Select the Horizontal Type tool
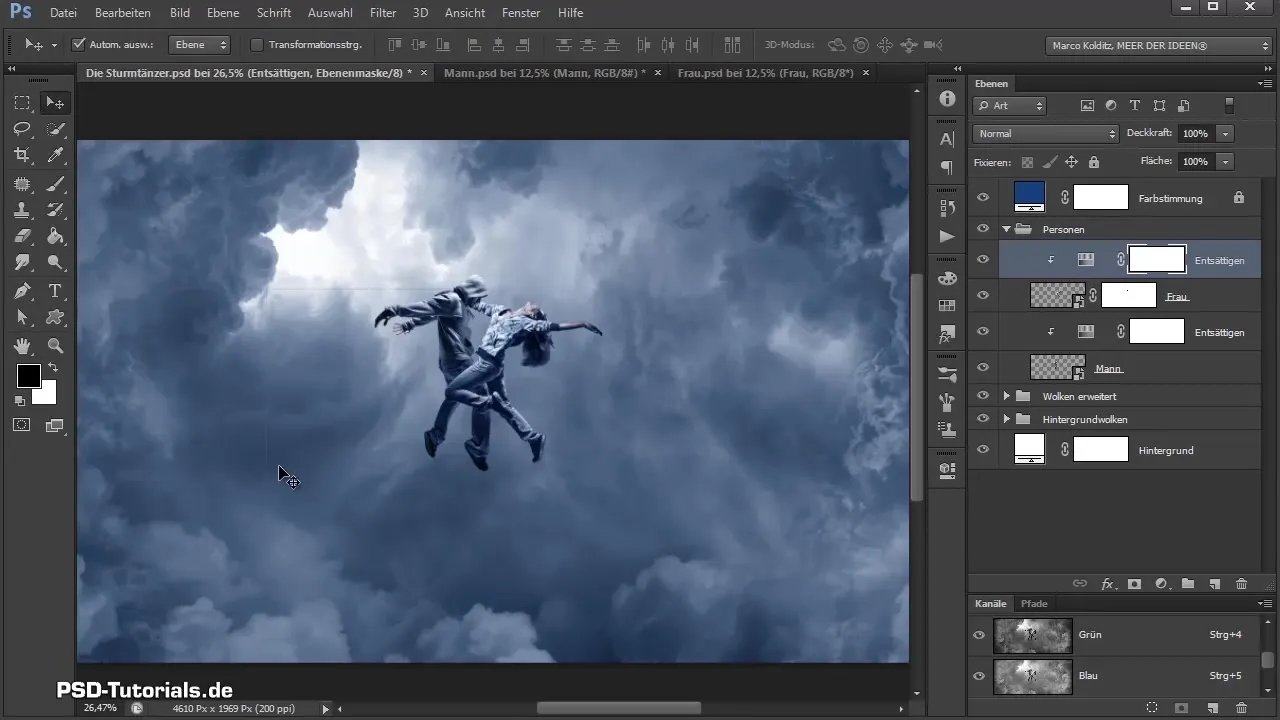The width and height of the screenshot is (1280, 720). [x=56, y=291]
